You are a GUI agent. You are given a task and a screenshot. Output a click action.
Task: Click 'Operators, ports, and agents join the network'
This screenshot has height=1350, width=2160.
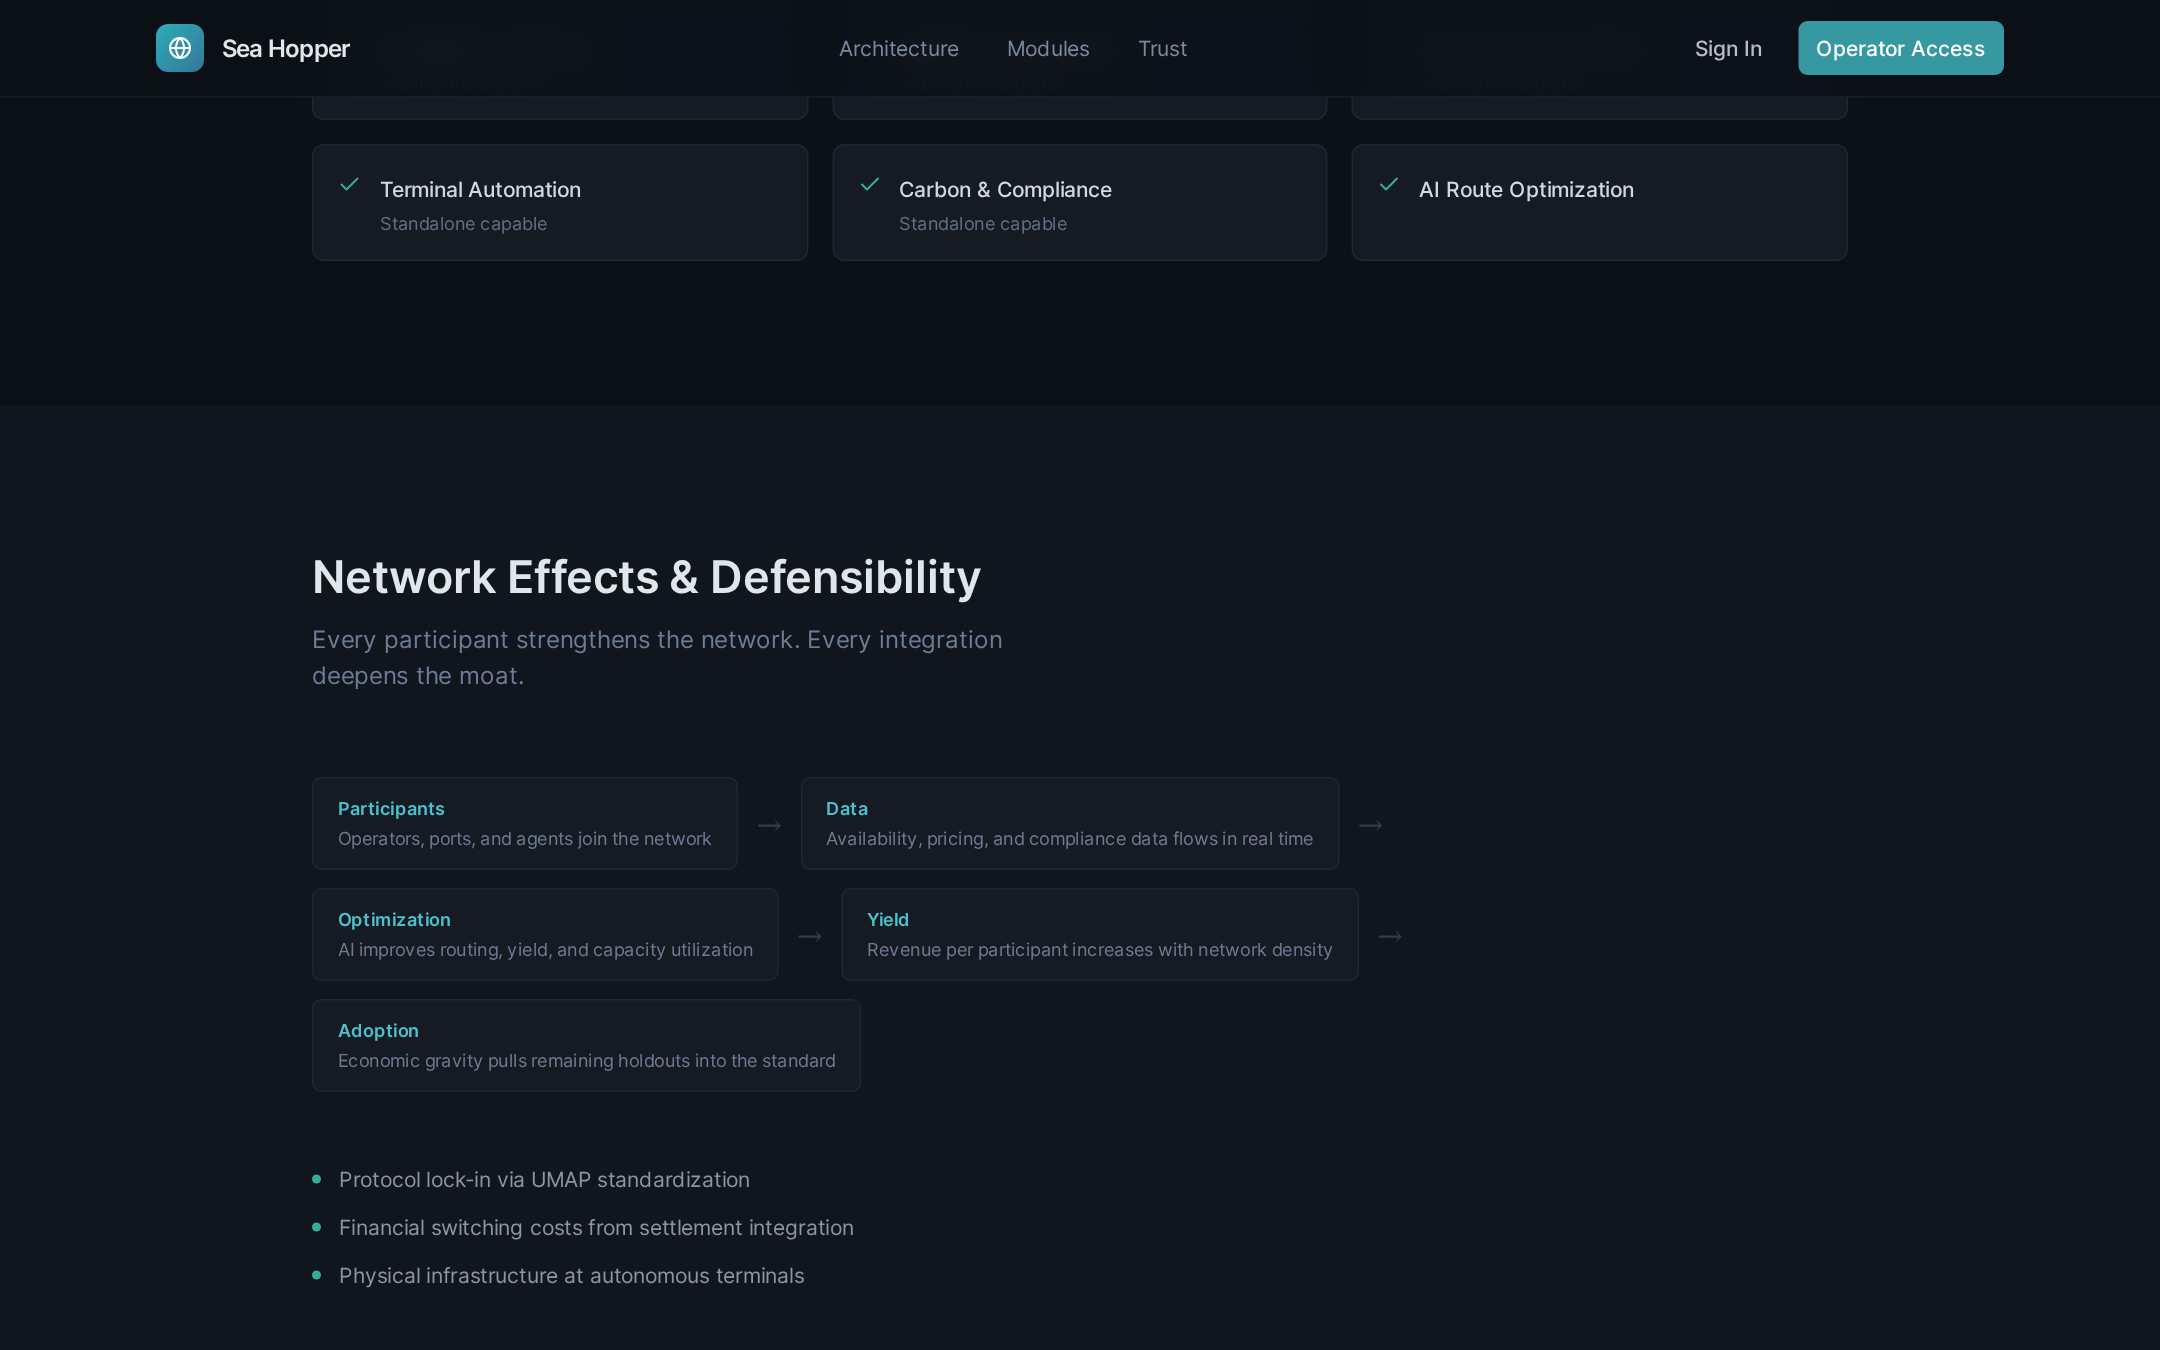click(x=524, y=839)
